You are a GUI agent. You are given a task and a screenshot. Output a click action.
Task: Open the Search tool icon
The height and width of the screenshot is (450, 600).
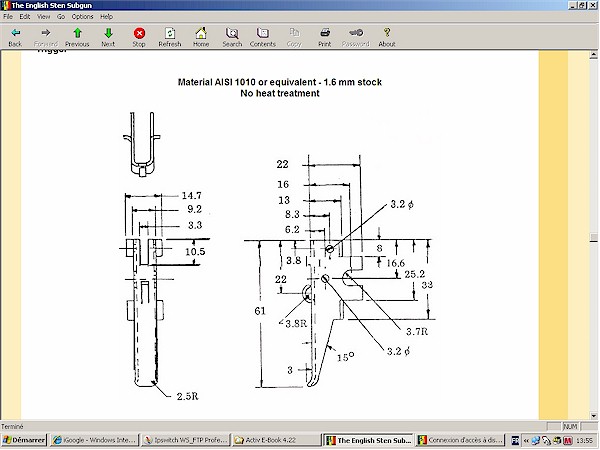[x=232, y=33]
